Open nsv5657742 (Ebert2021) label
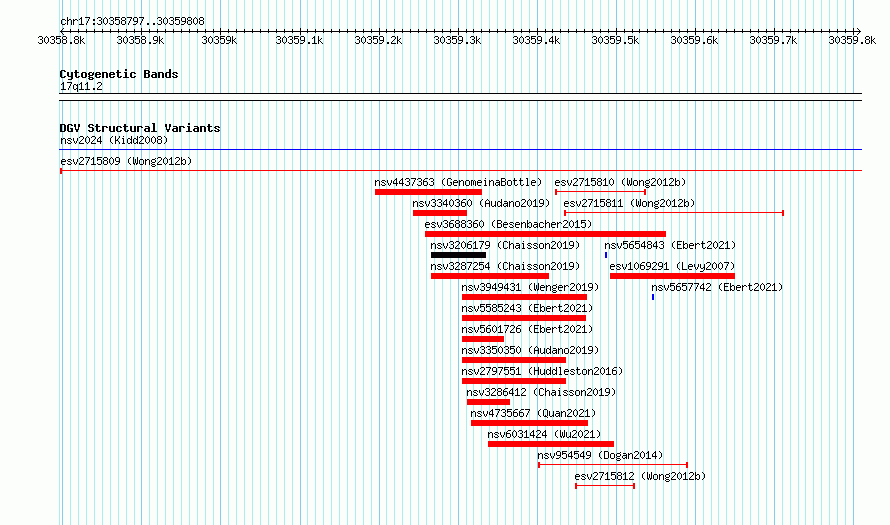The image size is (890, 525). 717,287
